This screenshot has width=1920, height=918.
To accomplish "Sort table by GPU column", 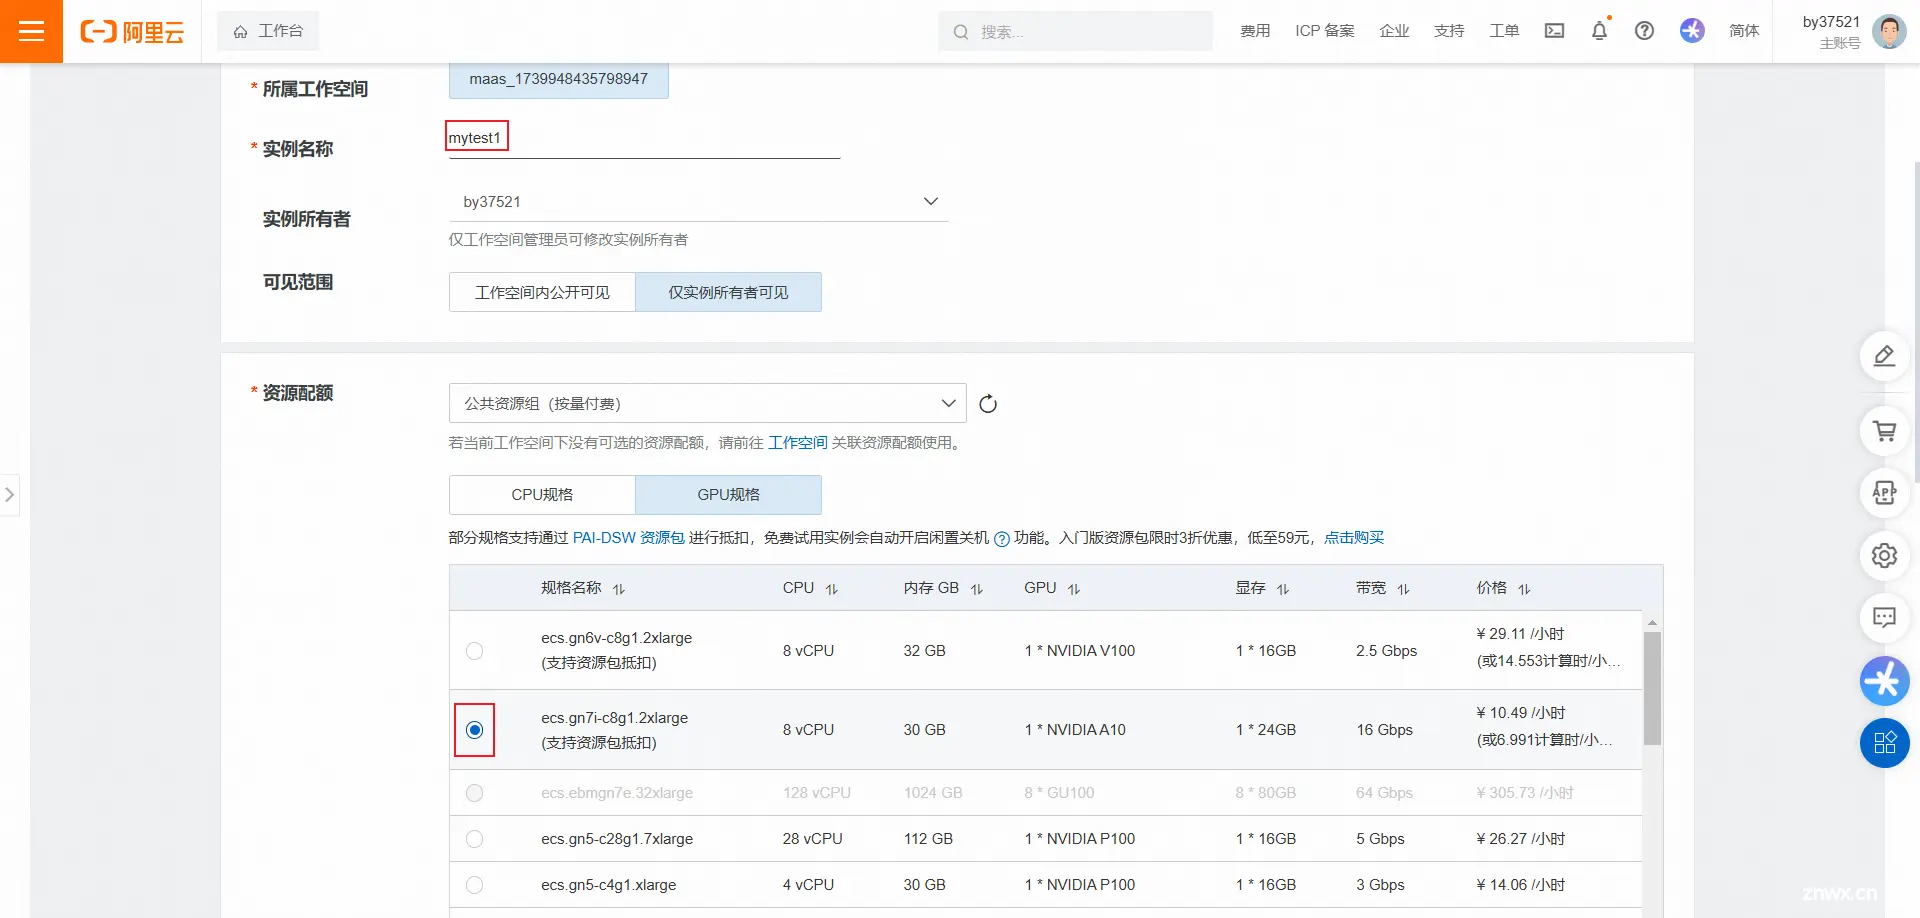I will point(1074,589).
